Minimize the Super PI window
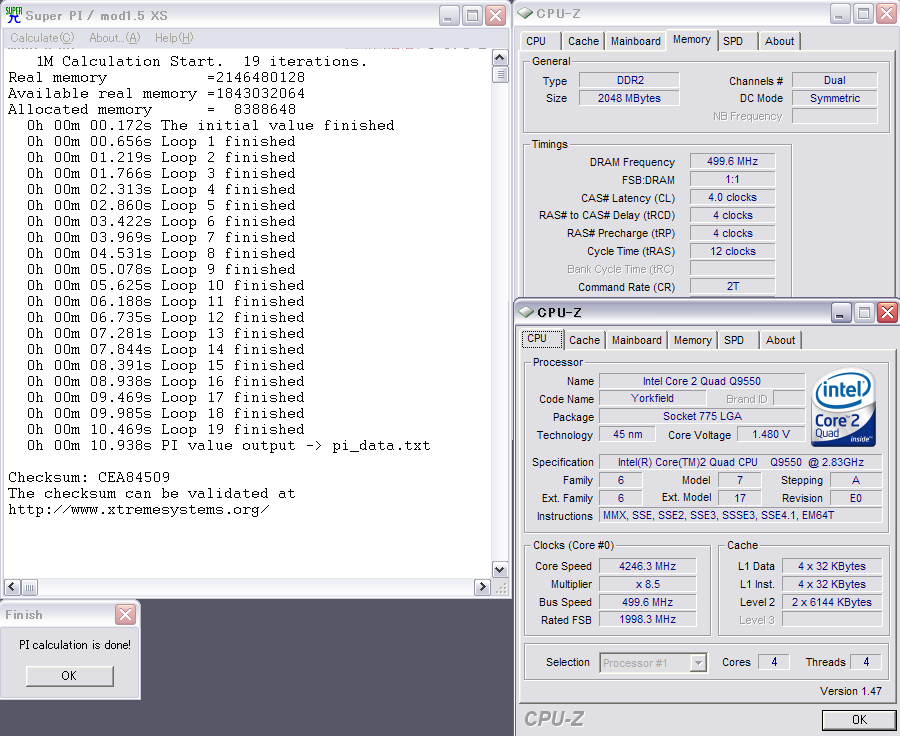This screenshot has width=900, height=736. coord(449,16)
